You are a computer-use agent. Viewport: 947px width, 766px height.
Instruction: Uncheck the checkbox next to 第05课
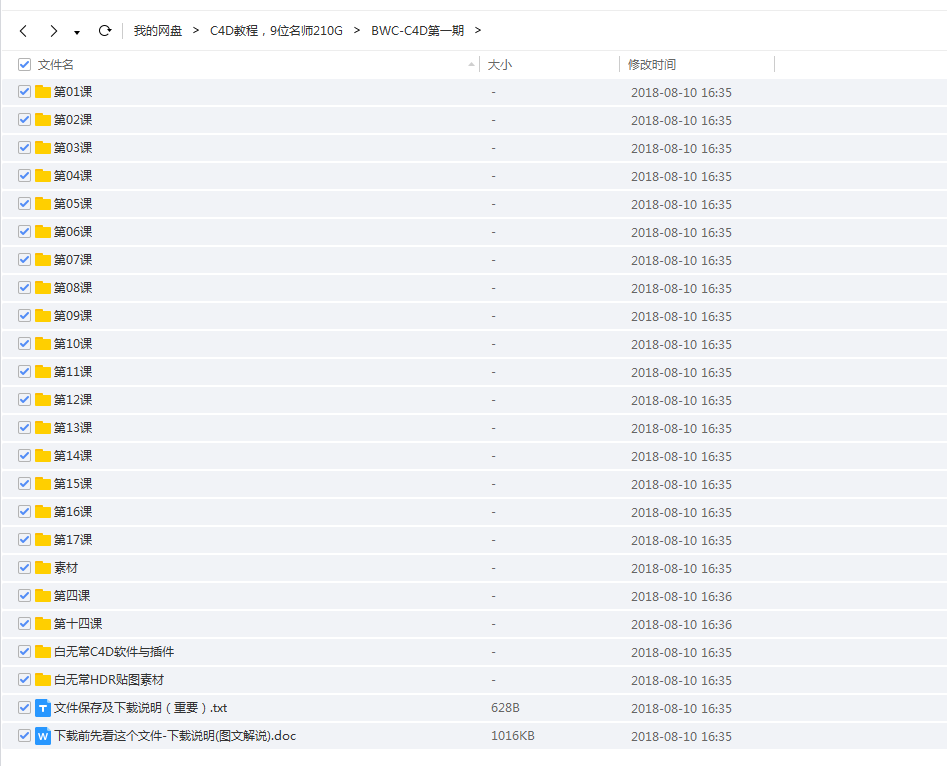[x=23, y=203]
